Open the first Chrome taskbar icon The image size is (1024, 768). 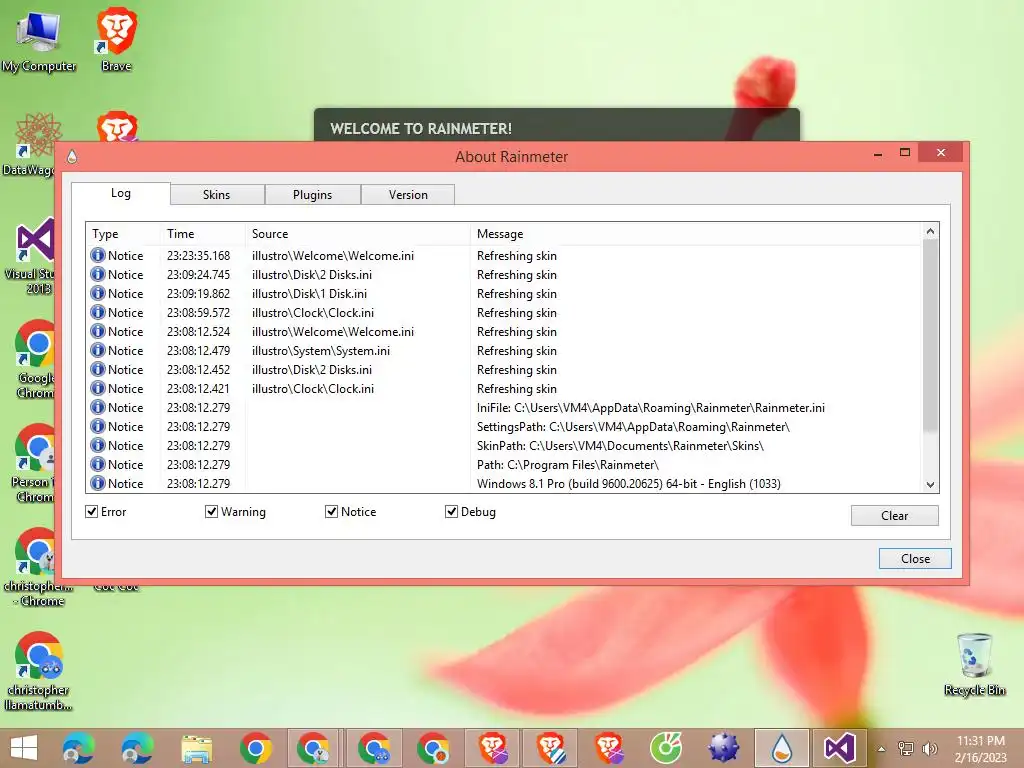256,748
